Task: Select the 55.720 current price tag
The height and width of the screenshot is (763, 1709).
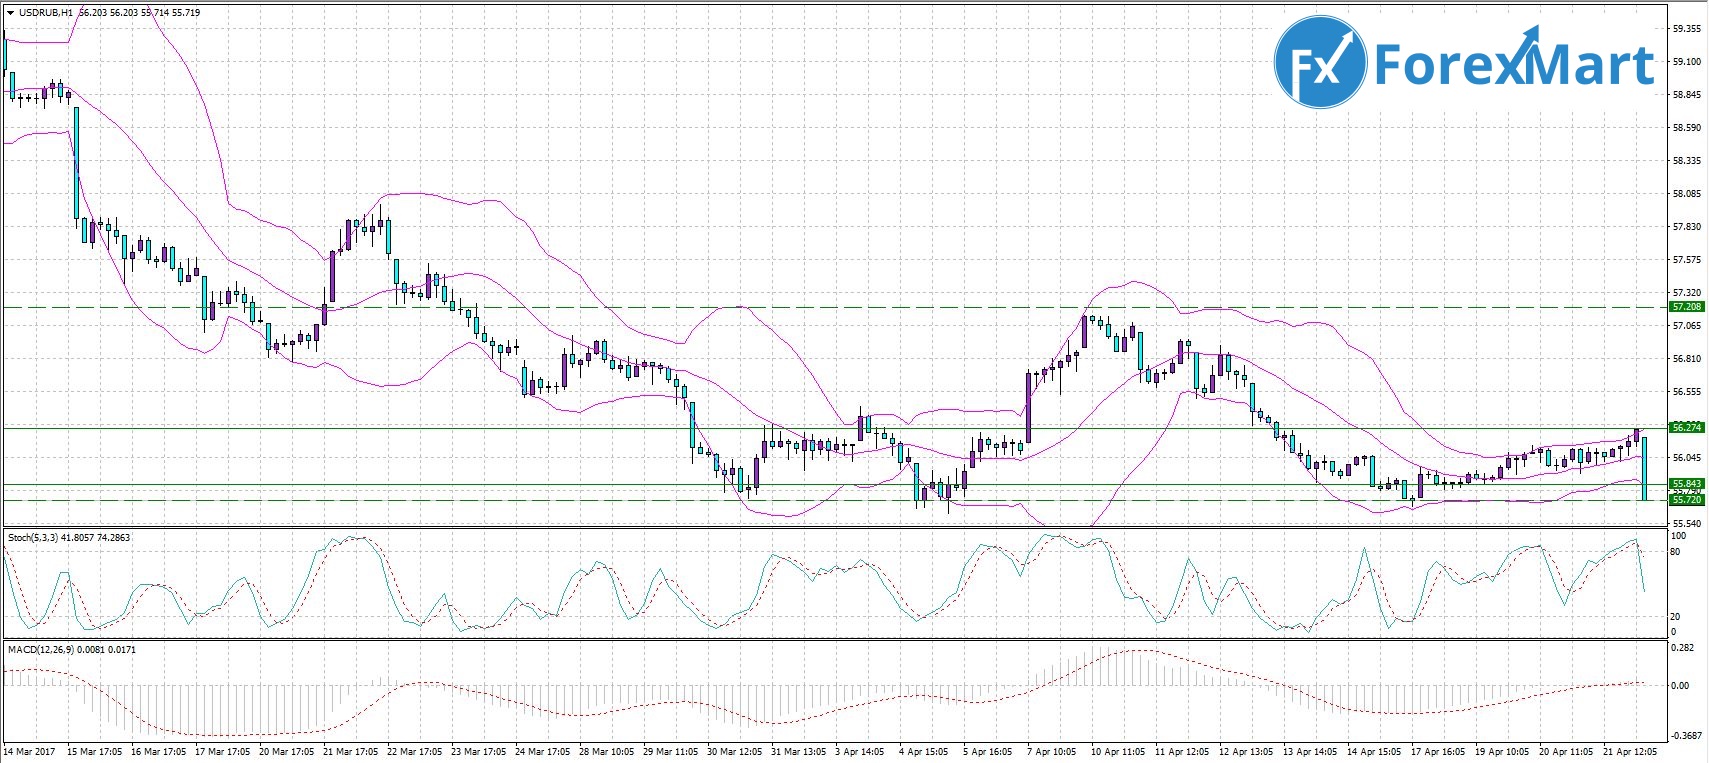Action: click(x=1687, y=500)
